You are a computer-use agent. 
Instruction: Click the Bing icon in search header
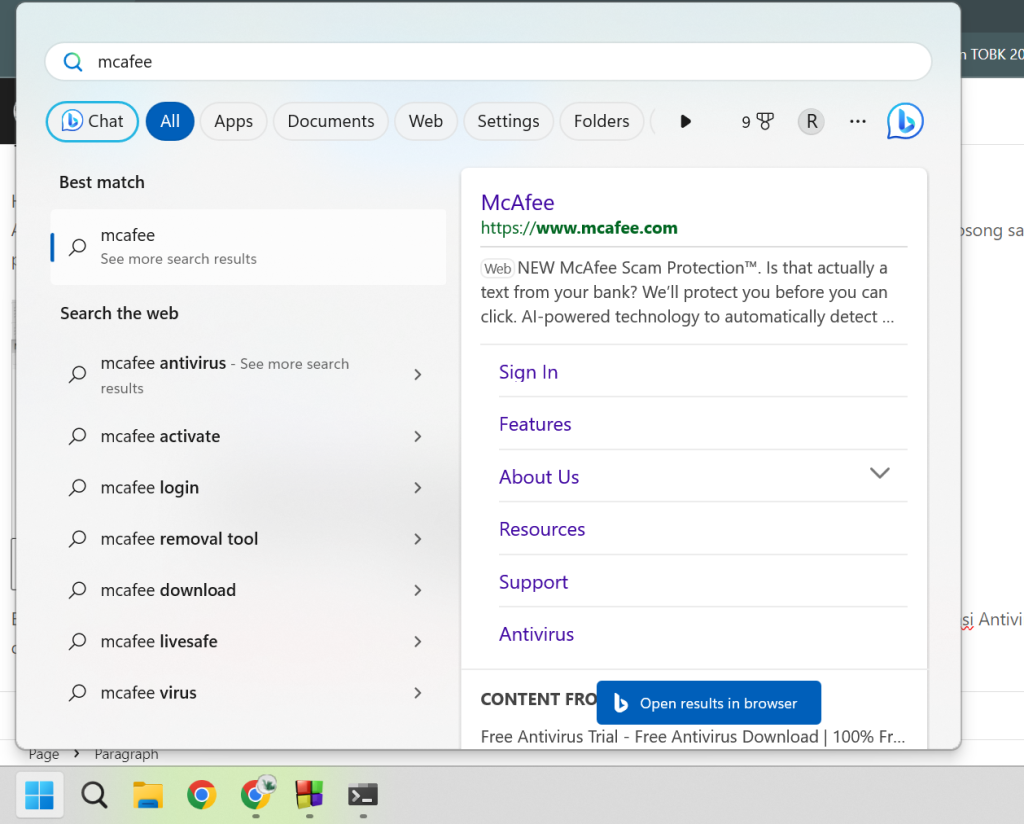point(905,121)
